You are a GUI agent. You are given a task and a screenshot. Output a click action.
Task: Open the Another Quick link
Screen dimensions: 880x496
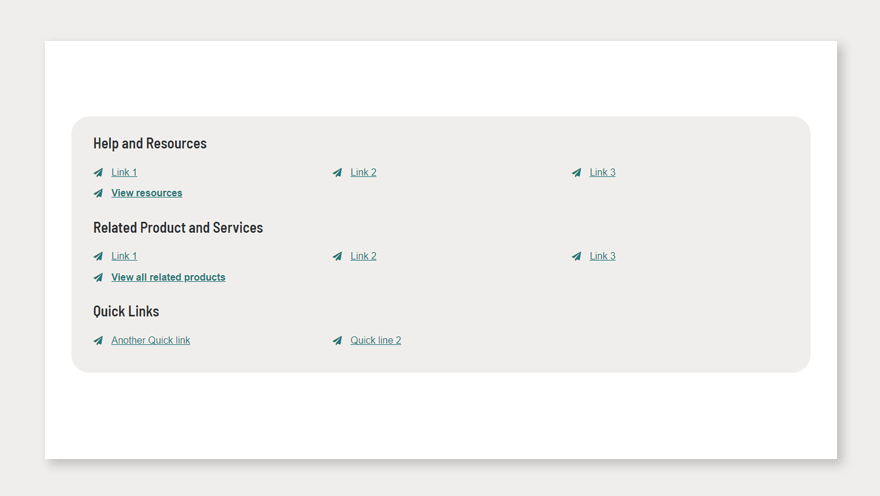(150, 341)
